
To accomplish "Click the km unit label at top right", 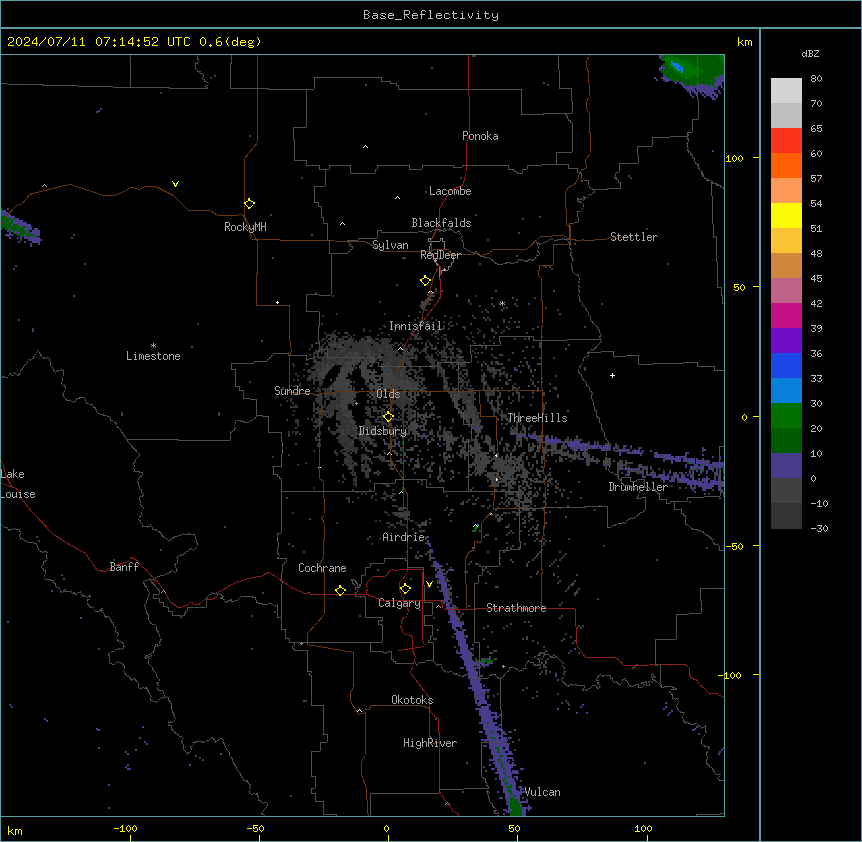I will (x=745, y=42).
